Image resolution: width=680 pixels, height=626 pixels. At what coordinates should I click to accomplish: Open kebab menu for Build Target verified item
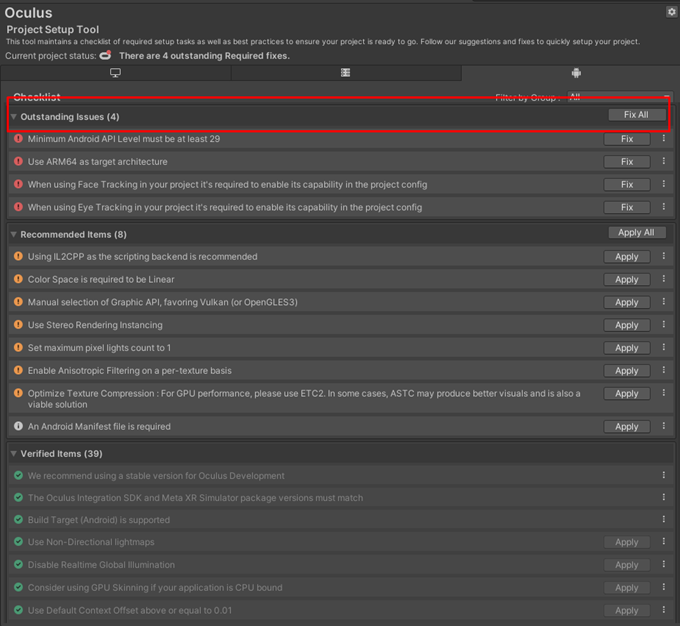663,520
